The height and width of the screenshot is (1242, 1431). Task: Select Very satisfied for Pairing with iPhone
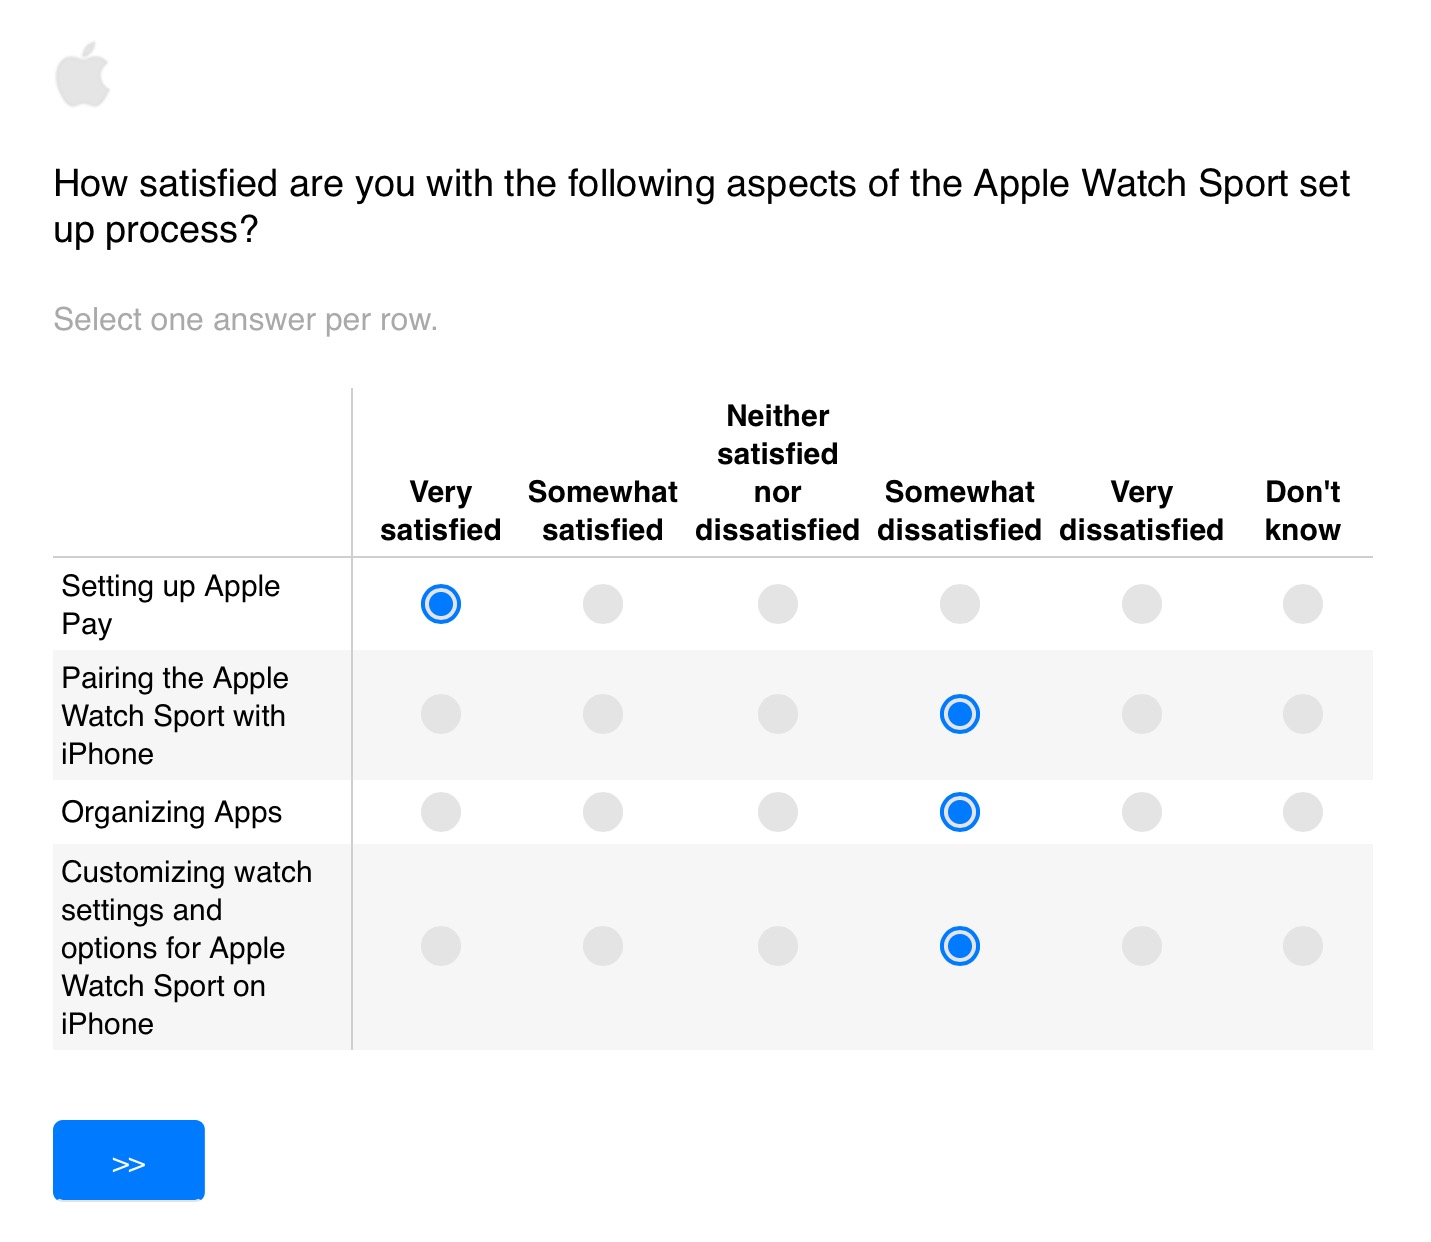[x=441, y=714]
